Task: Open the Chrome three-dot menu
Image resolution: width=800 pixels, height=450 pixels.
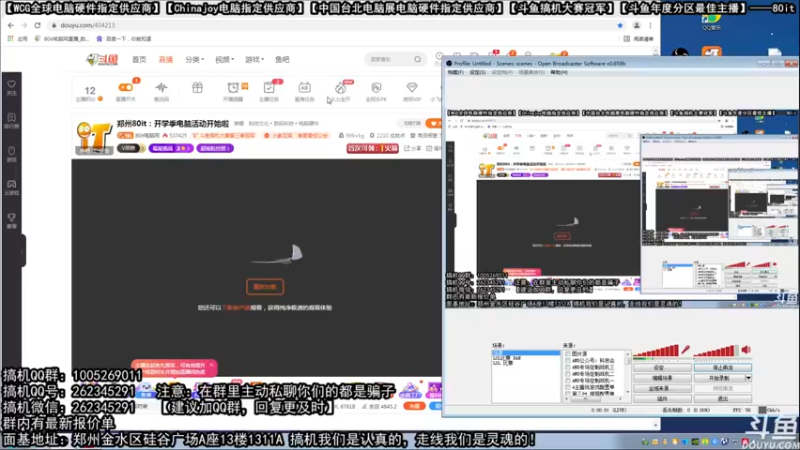Action: coord(651,25)
